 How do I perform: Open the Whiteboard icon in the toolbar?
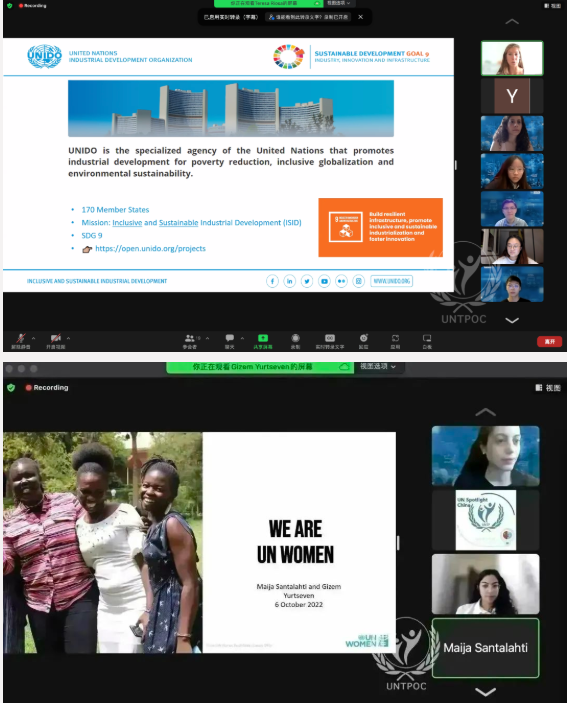point(427,338)
